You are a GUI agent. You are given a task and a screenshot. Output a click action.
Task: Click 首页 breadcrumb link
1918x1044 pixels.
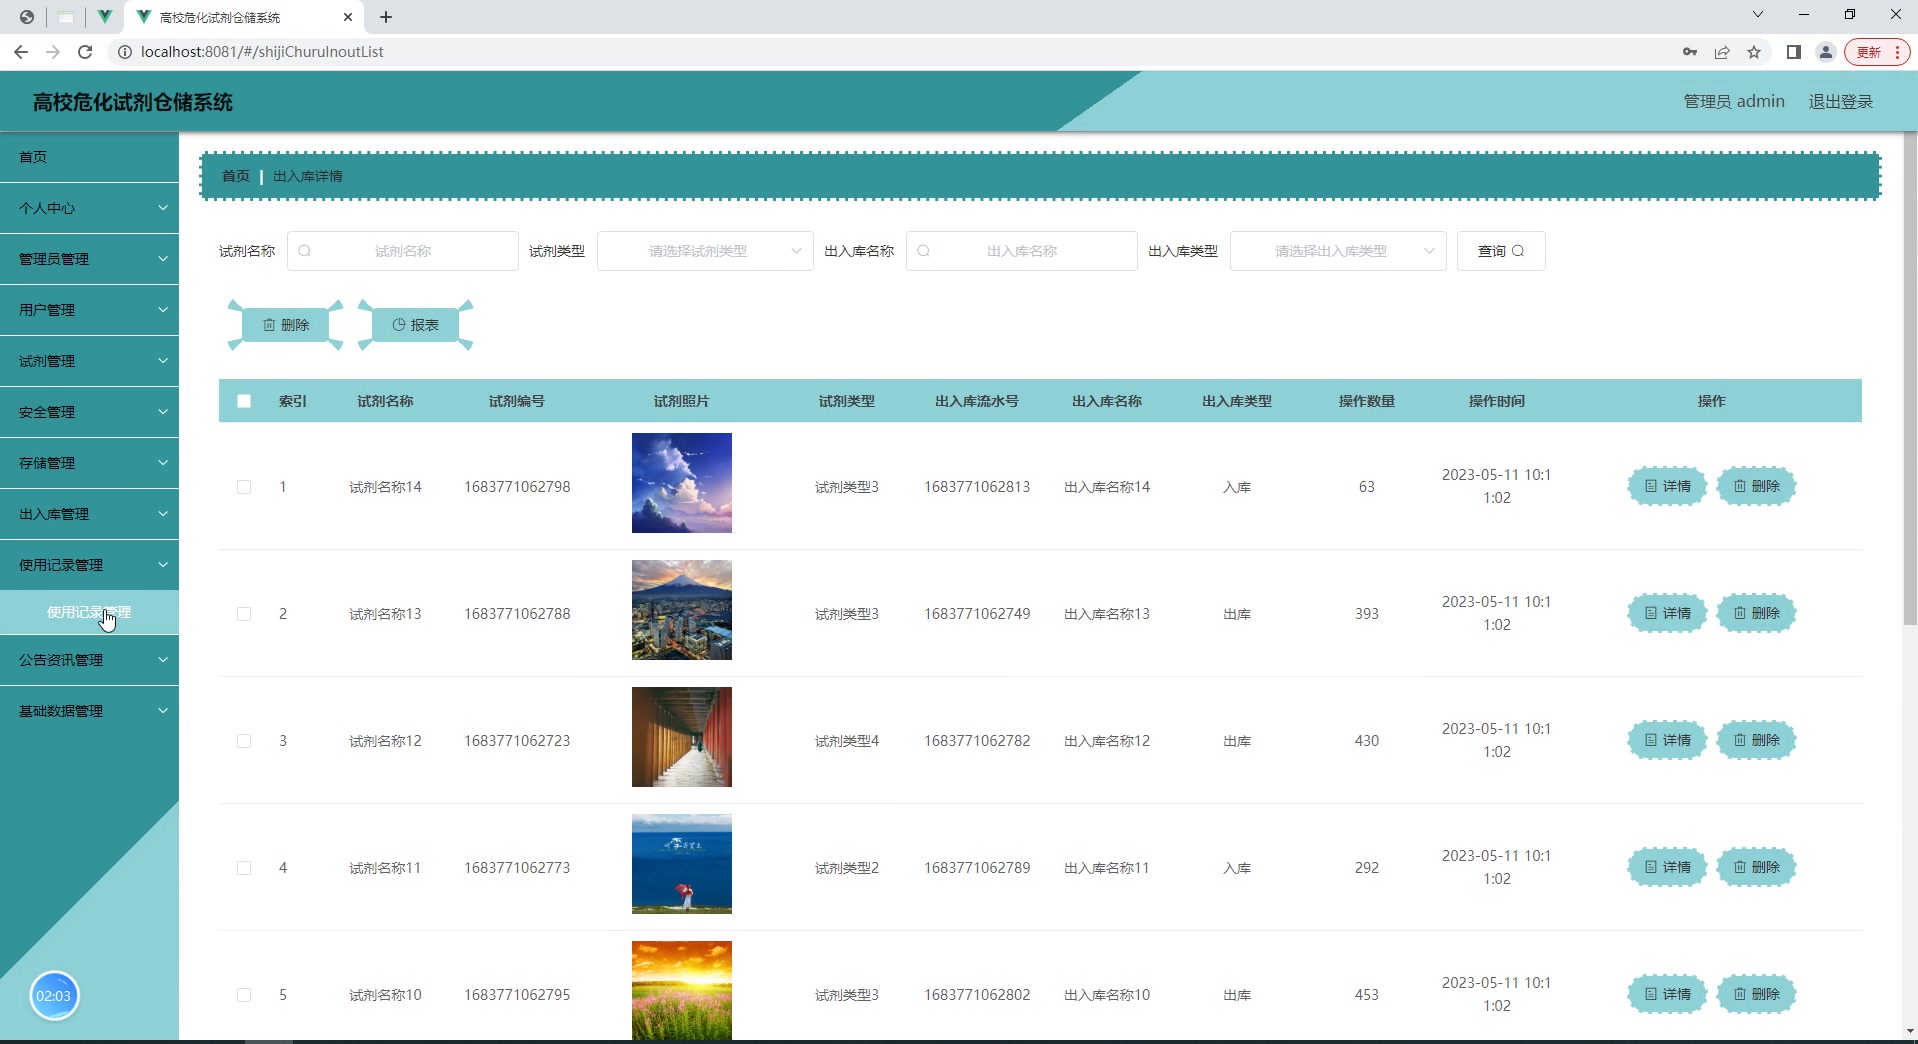[x=236, y=176]
